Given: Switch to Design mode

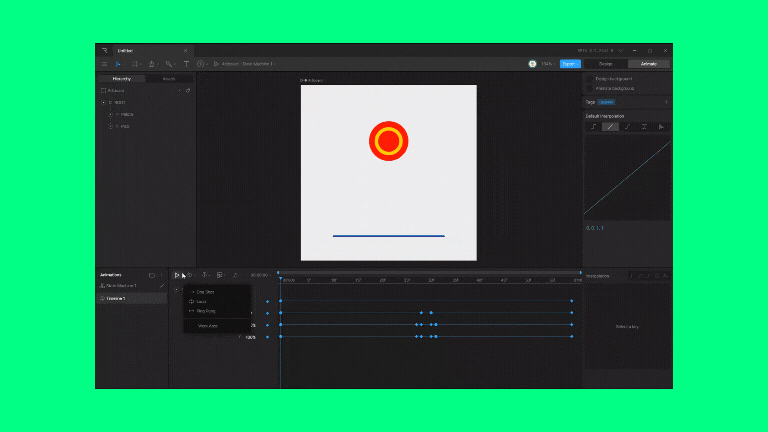Looking at the screenshot, I should tap(605, 64).
